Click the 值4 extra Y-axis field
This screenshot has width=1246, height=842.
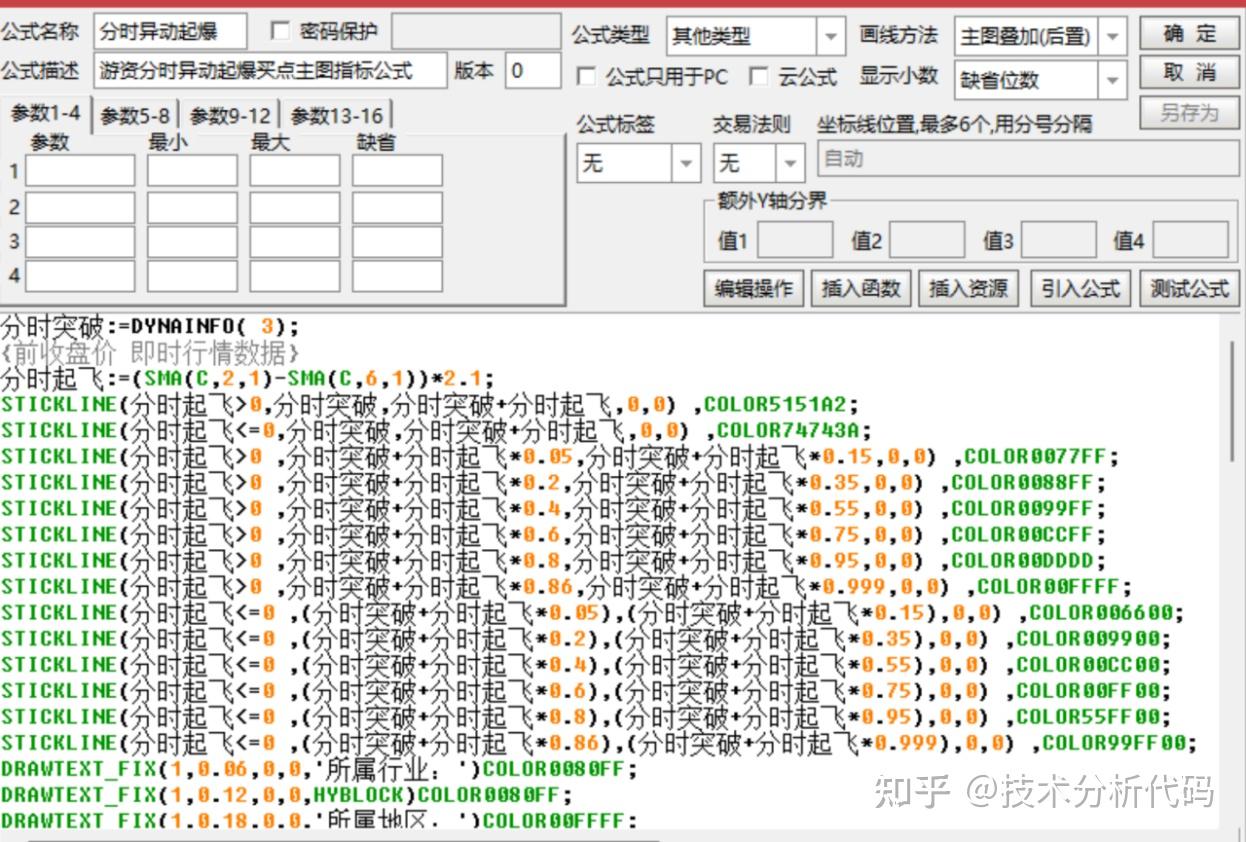click(x=1190, y=240)
